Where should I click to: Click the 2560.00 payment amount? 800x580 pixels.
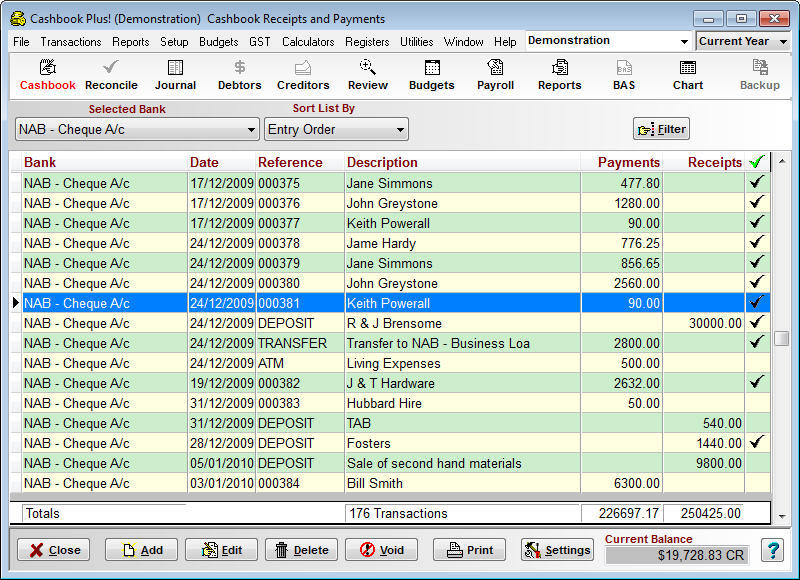pyautogui.click(x=636, y=283)
